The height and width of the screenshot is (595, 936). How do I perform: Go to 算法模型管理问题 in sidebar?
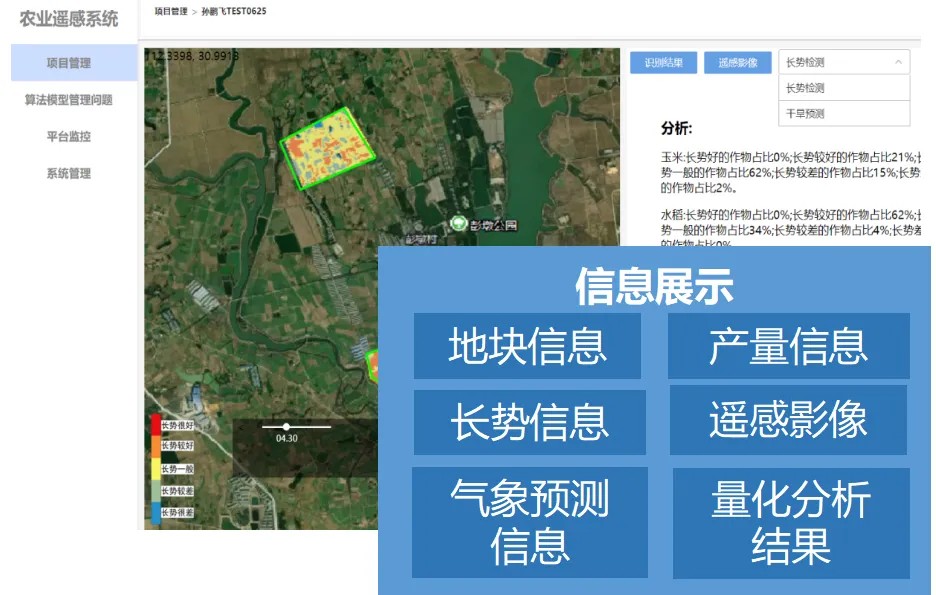(69, 100)
